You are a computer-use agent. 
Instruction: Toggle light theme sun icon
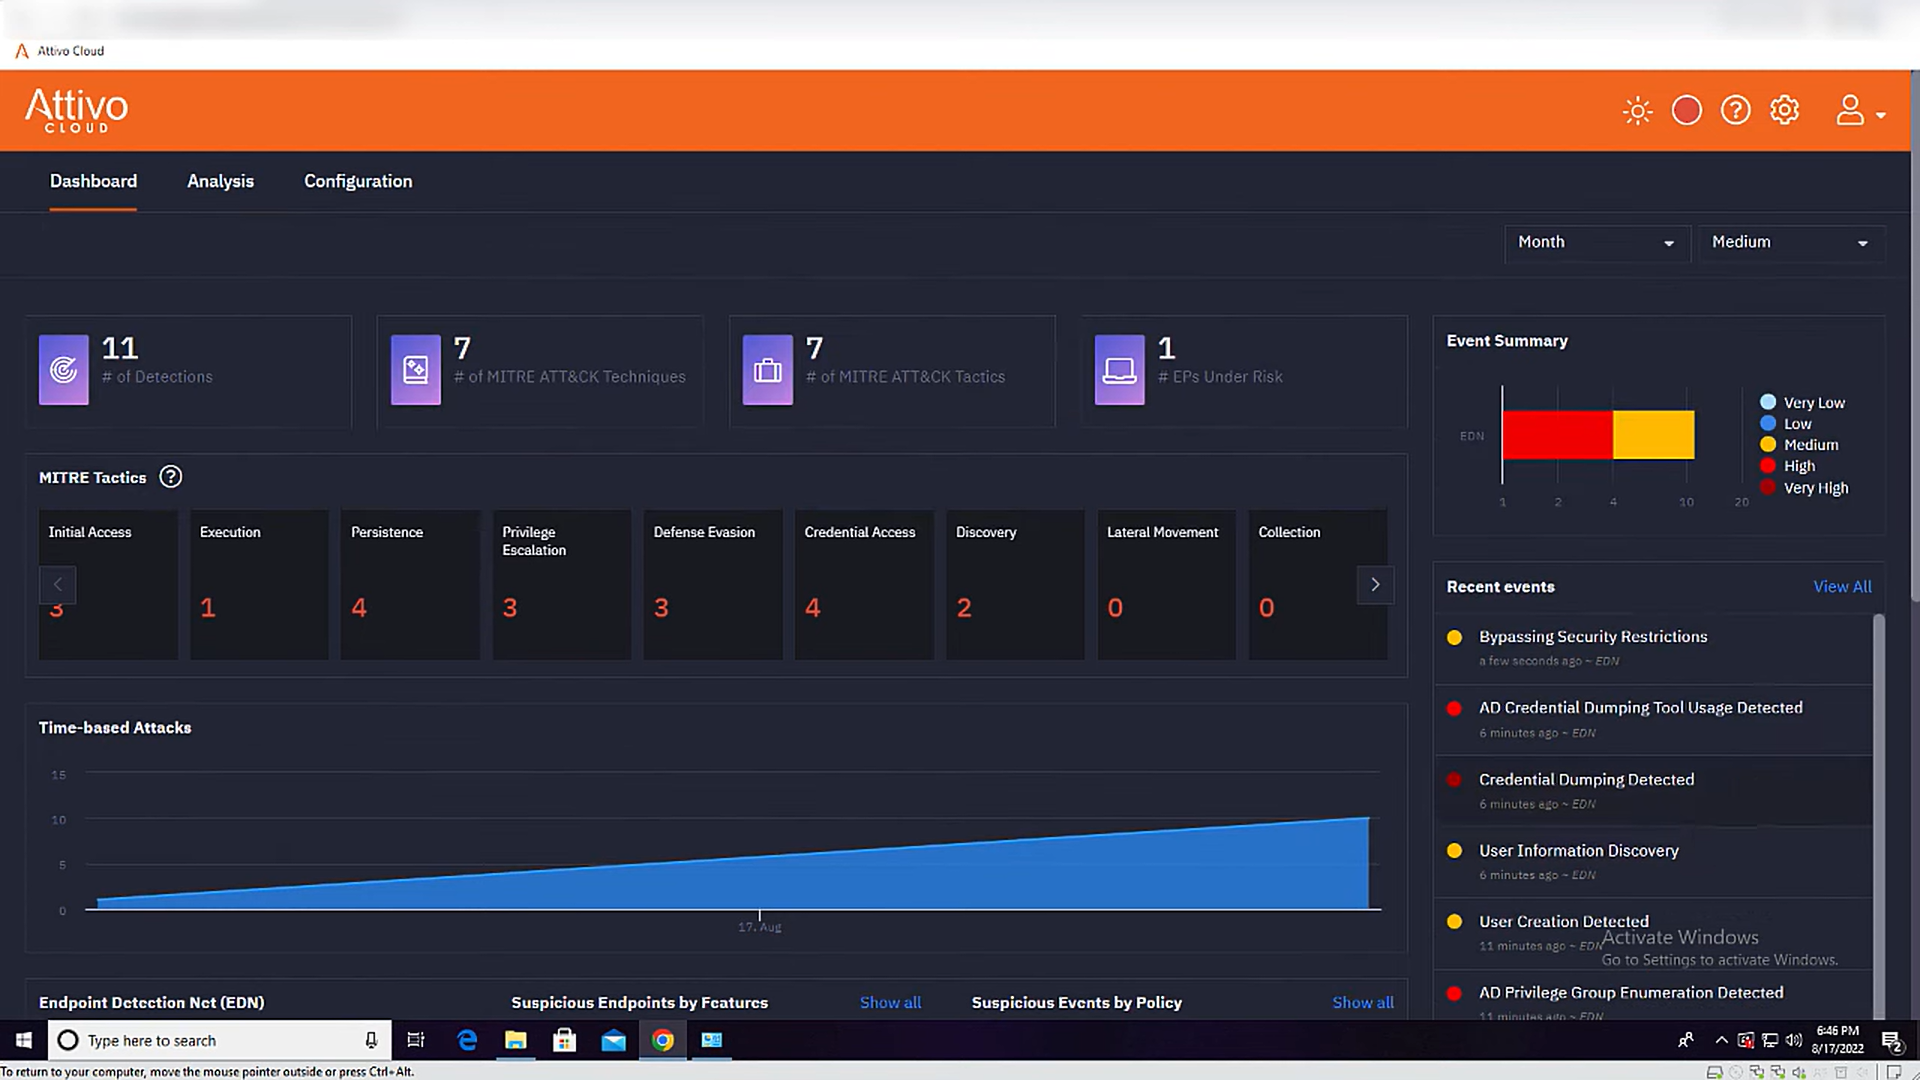coord(1637,110)
